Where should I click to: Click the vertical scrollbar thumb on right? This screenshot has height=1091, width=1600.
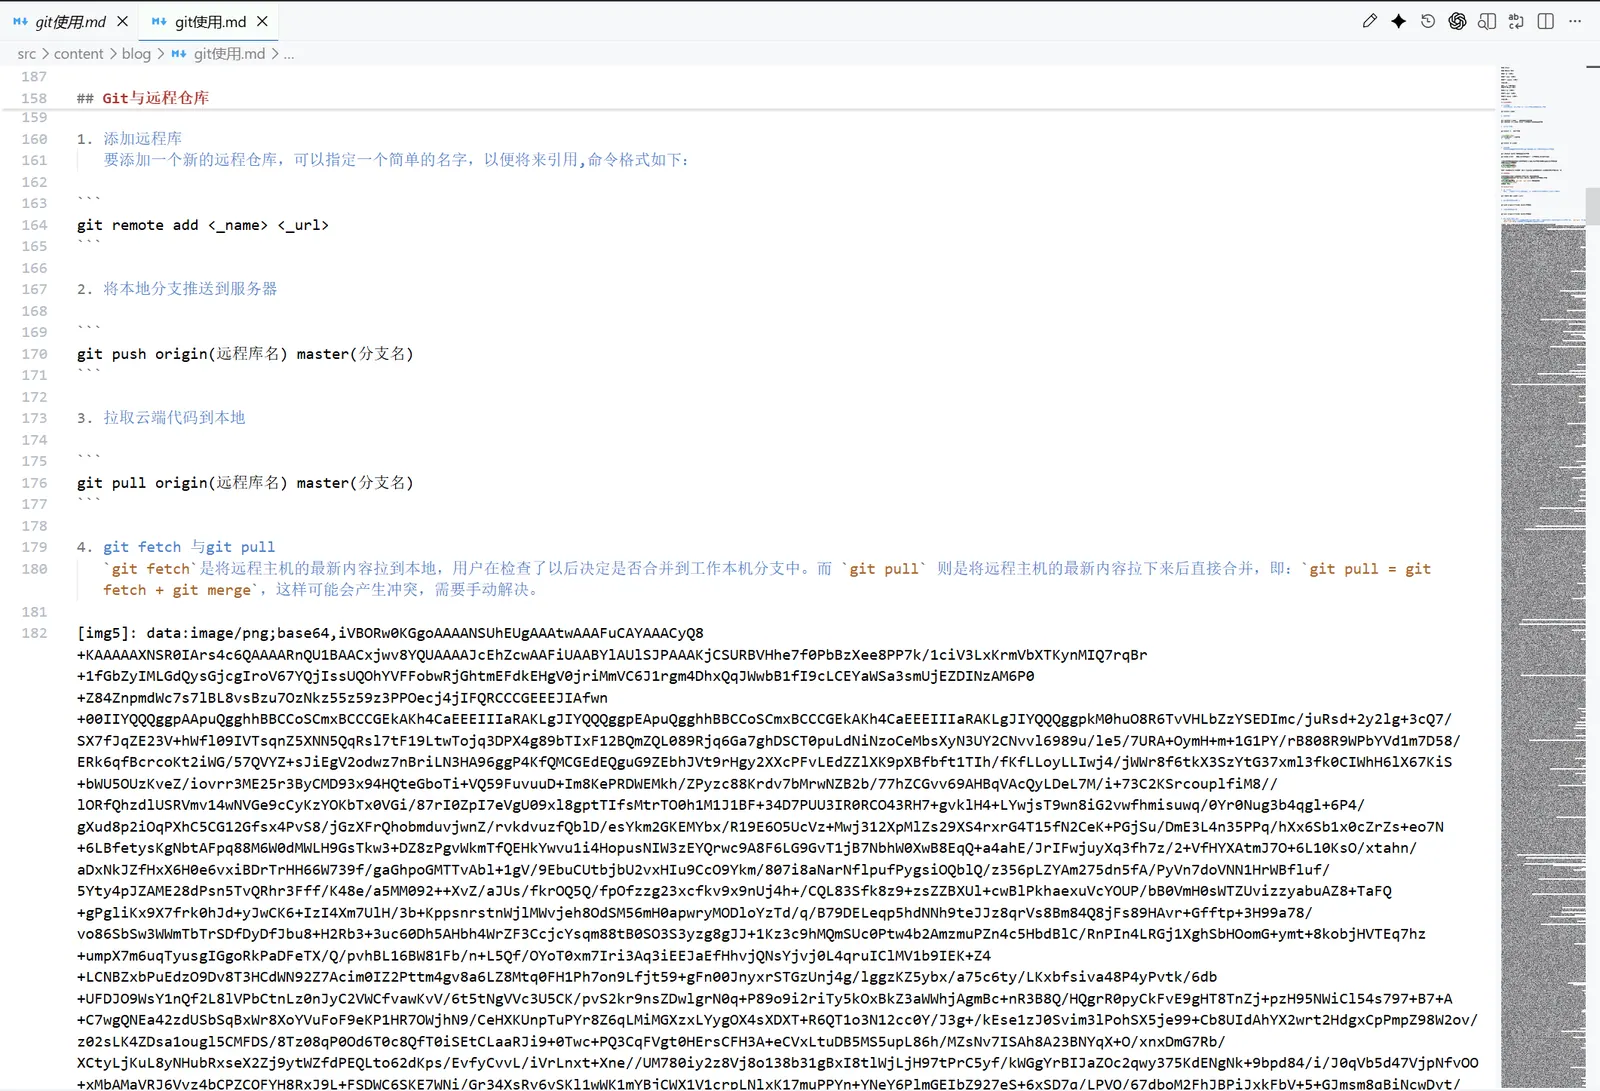1592,205
